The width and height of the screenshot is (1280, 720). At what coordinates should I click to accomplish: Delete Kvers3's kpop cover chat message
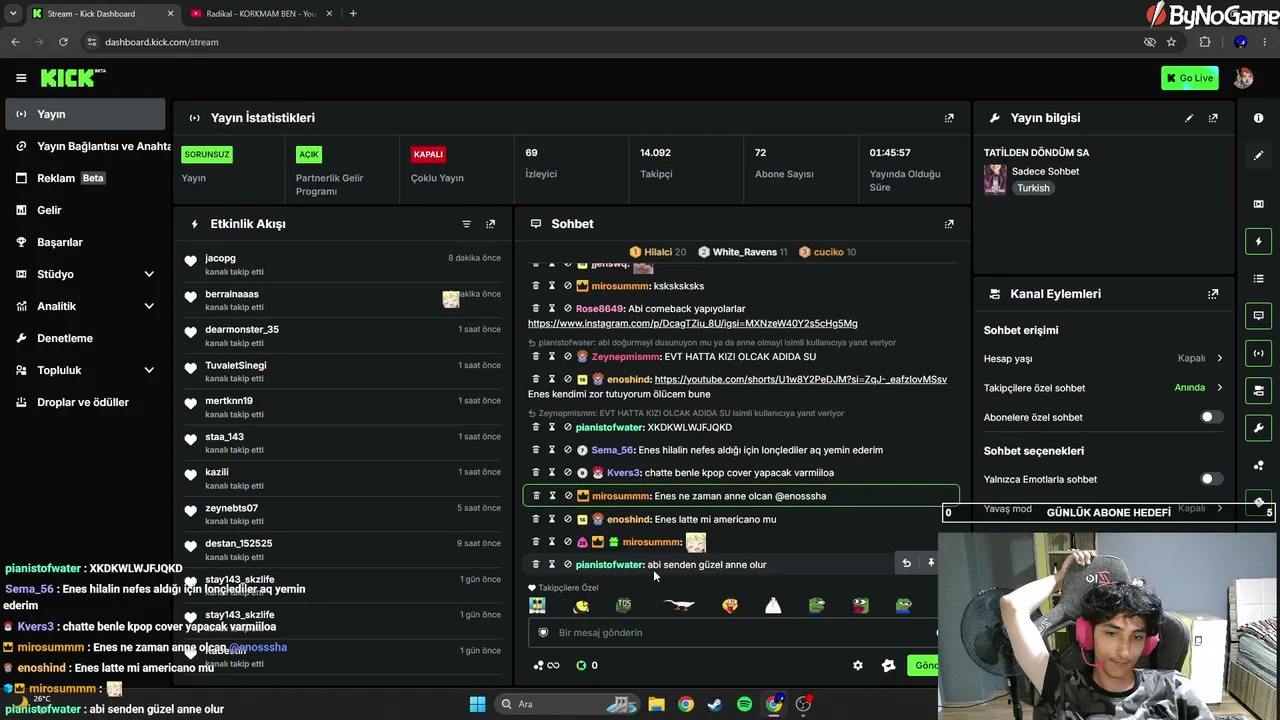536,473
